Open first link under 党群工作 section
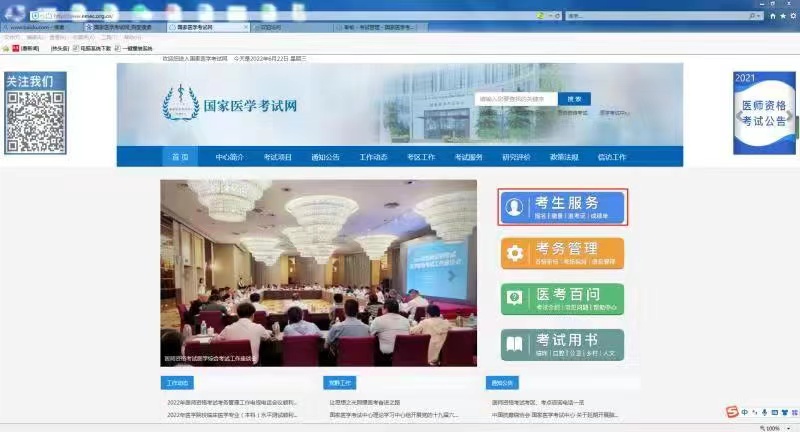Image resolution: width=800 pixels, height=432 pixels. (x=365, y=402)
